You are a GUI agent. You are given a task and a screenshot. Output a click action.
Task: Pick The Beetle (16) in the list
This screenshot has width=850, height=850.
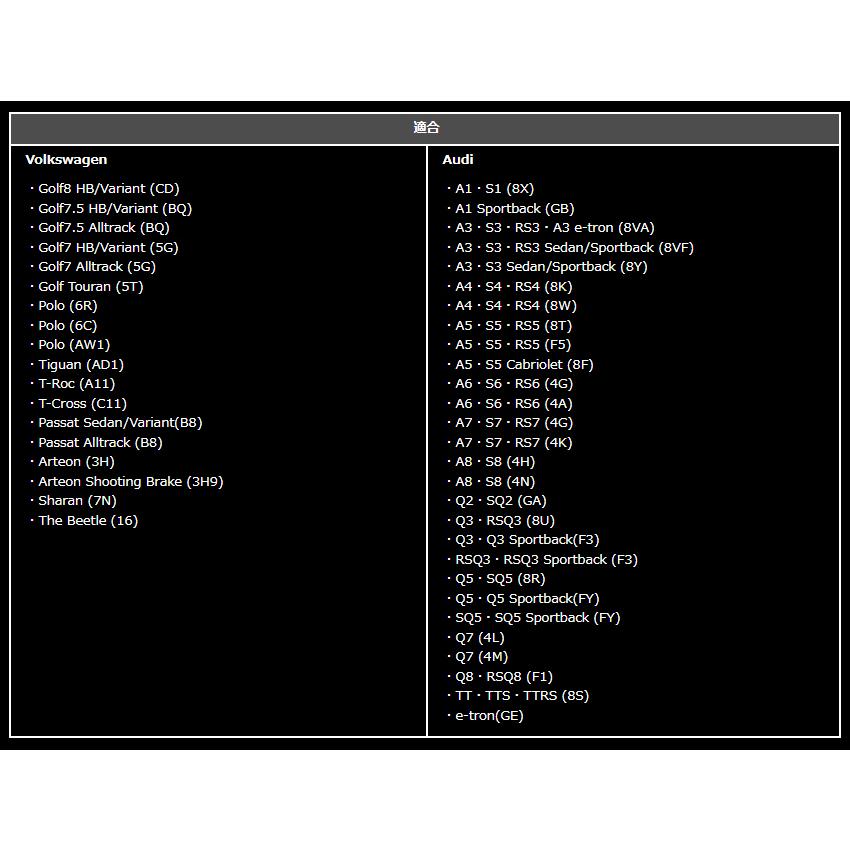pos(88,521)
